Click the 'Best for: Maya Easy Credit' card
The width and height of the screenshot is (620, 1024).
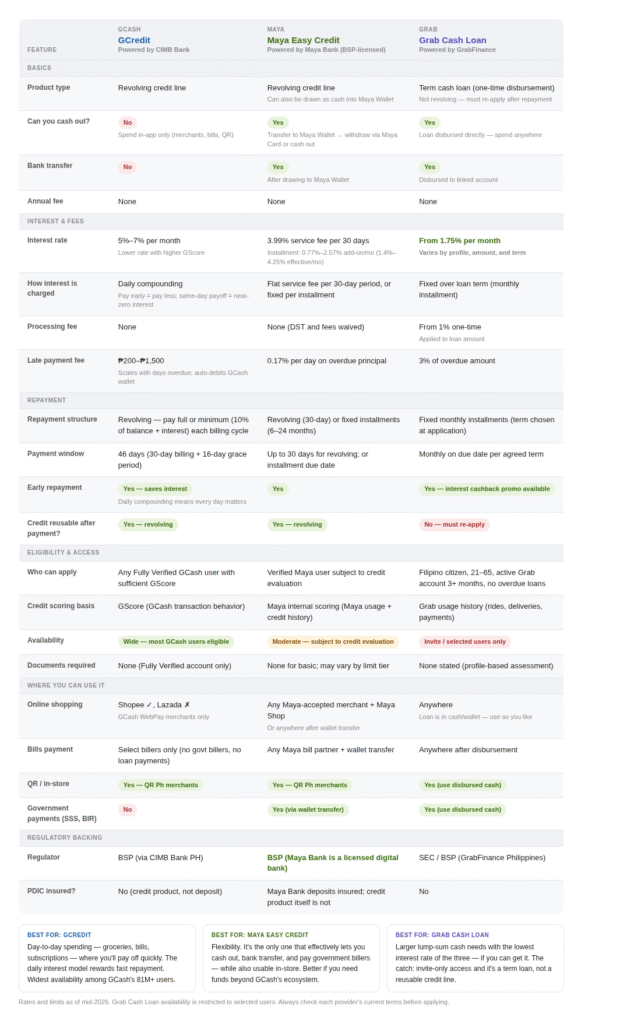(x=291, y=958)
